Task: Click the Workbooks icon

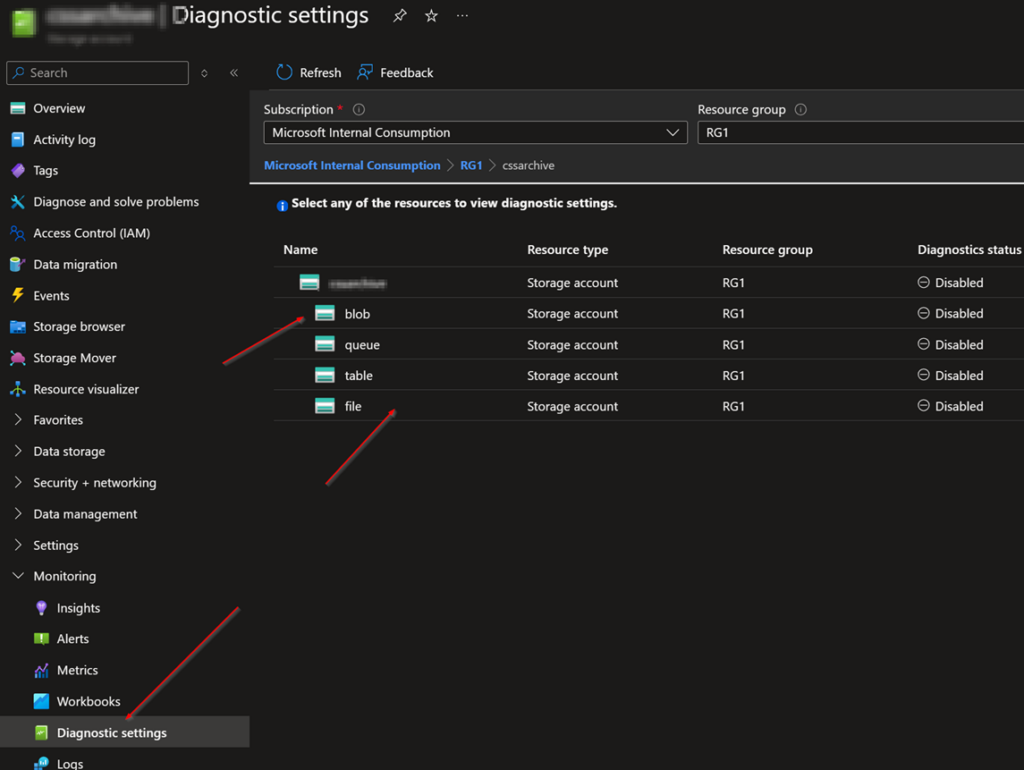Action: 41,701
